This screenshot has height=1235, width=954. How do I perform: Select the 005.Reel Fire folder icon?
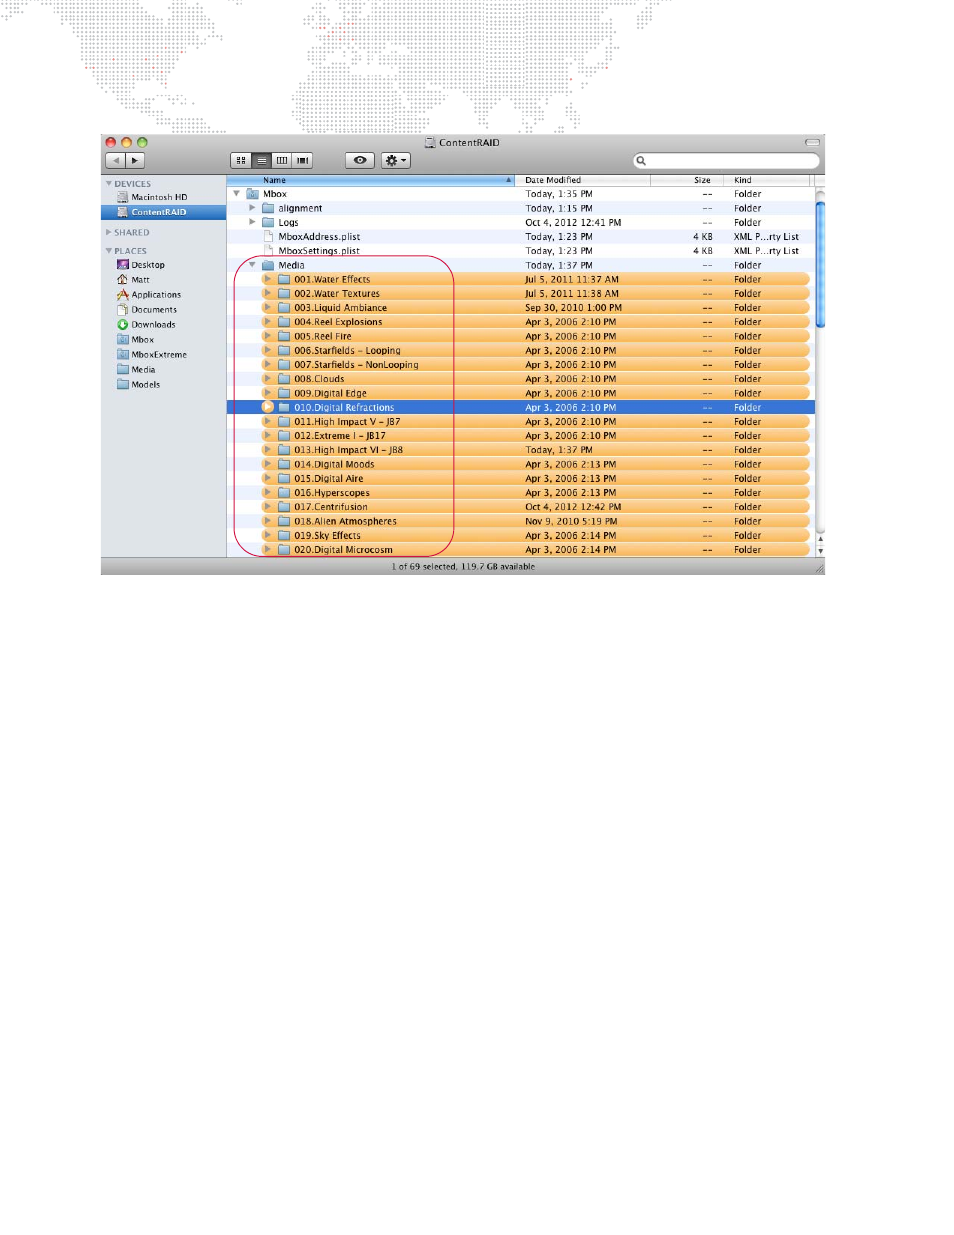coord(284,336)
